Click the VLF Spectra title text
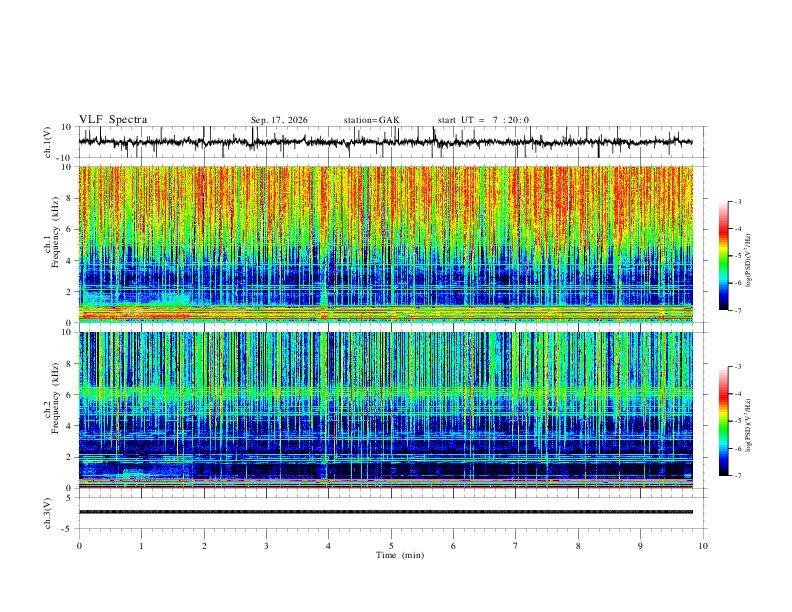The image size is (792, 612). (x=113, y=120)
